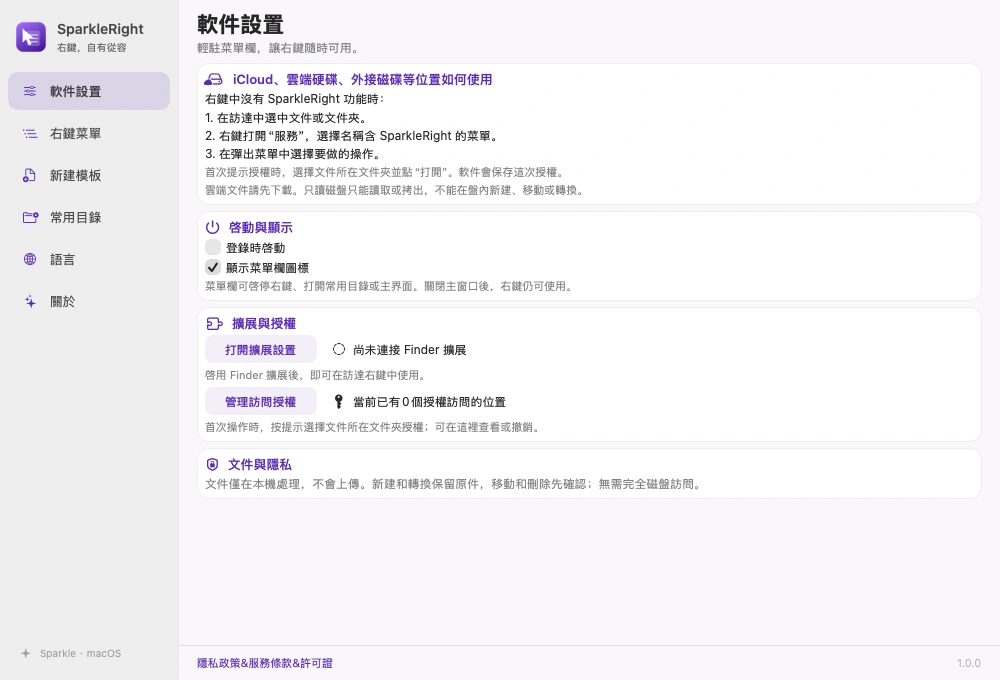Click the 首次操作時，按提示選擇 hint text
The image size is (1000, 680).
(x=374, y=427)
